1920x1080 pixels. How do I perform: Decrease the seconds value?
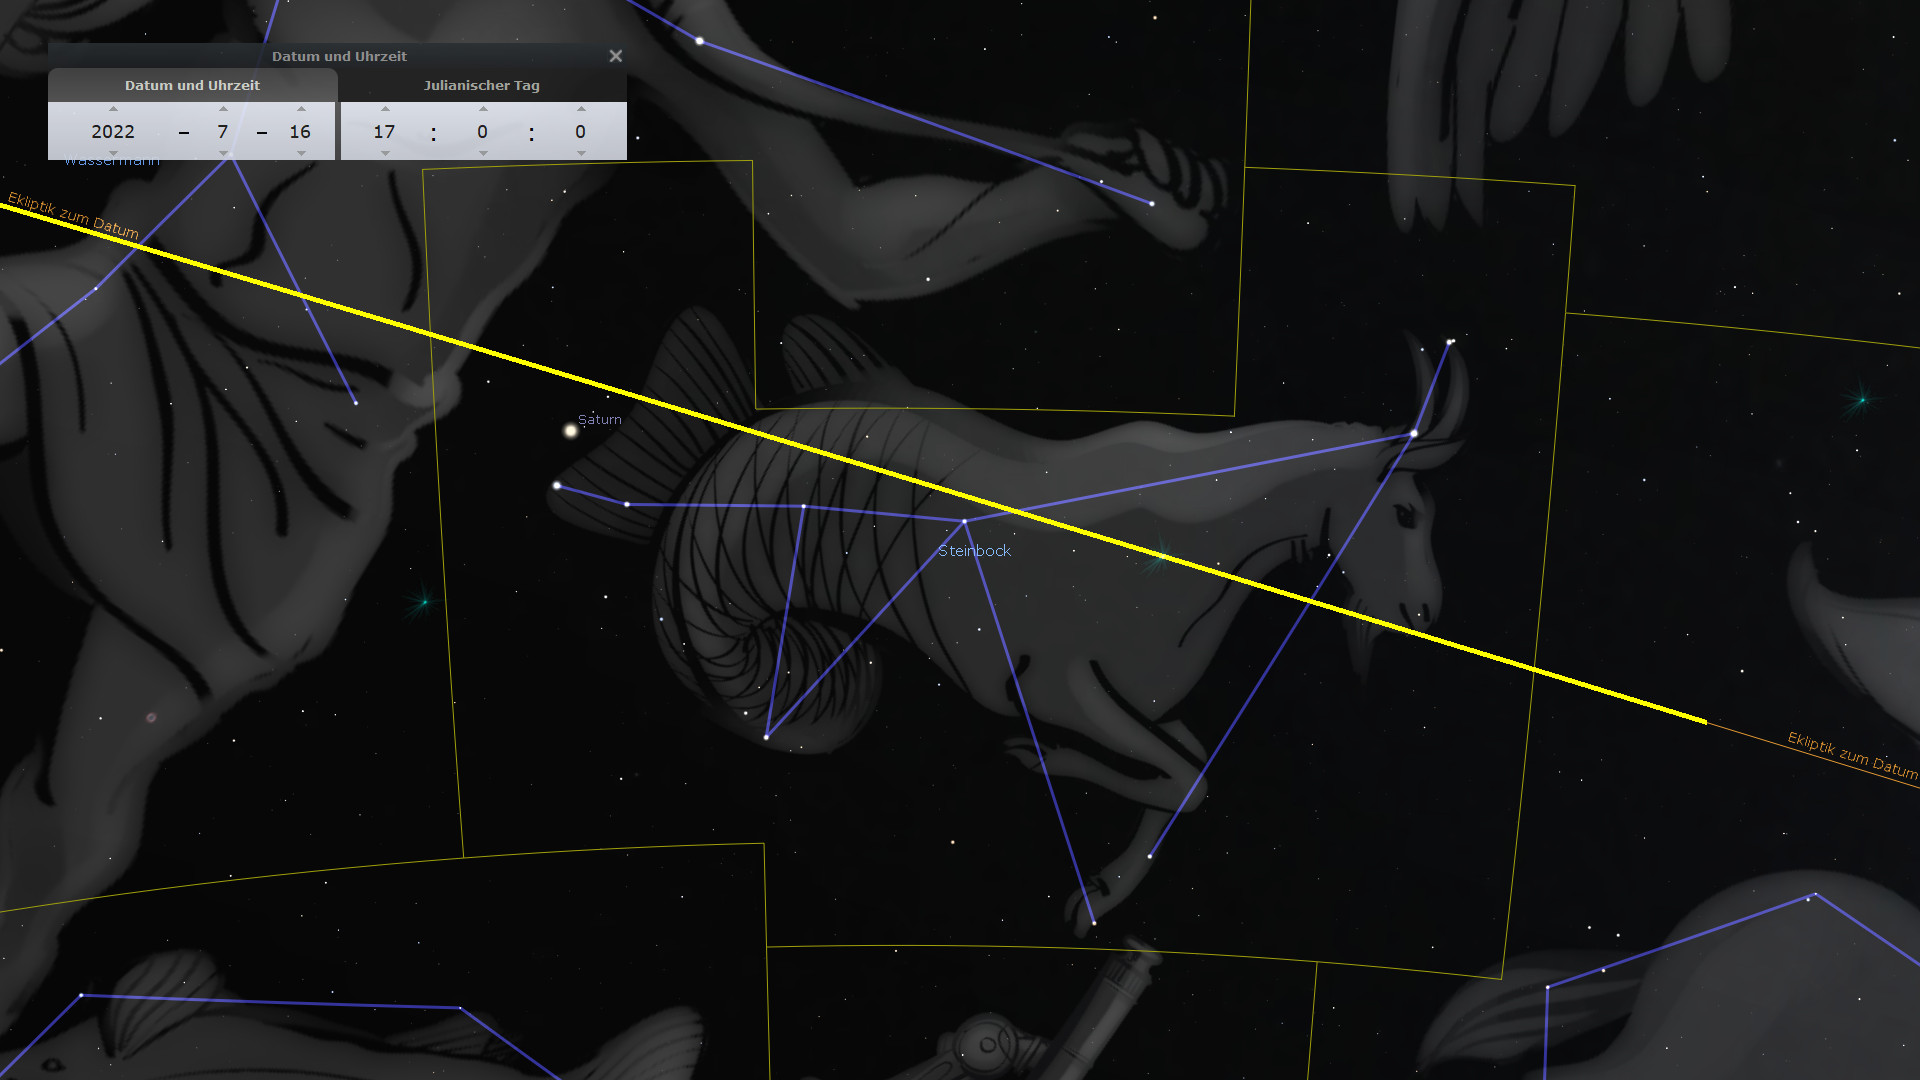point(581,153)
